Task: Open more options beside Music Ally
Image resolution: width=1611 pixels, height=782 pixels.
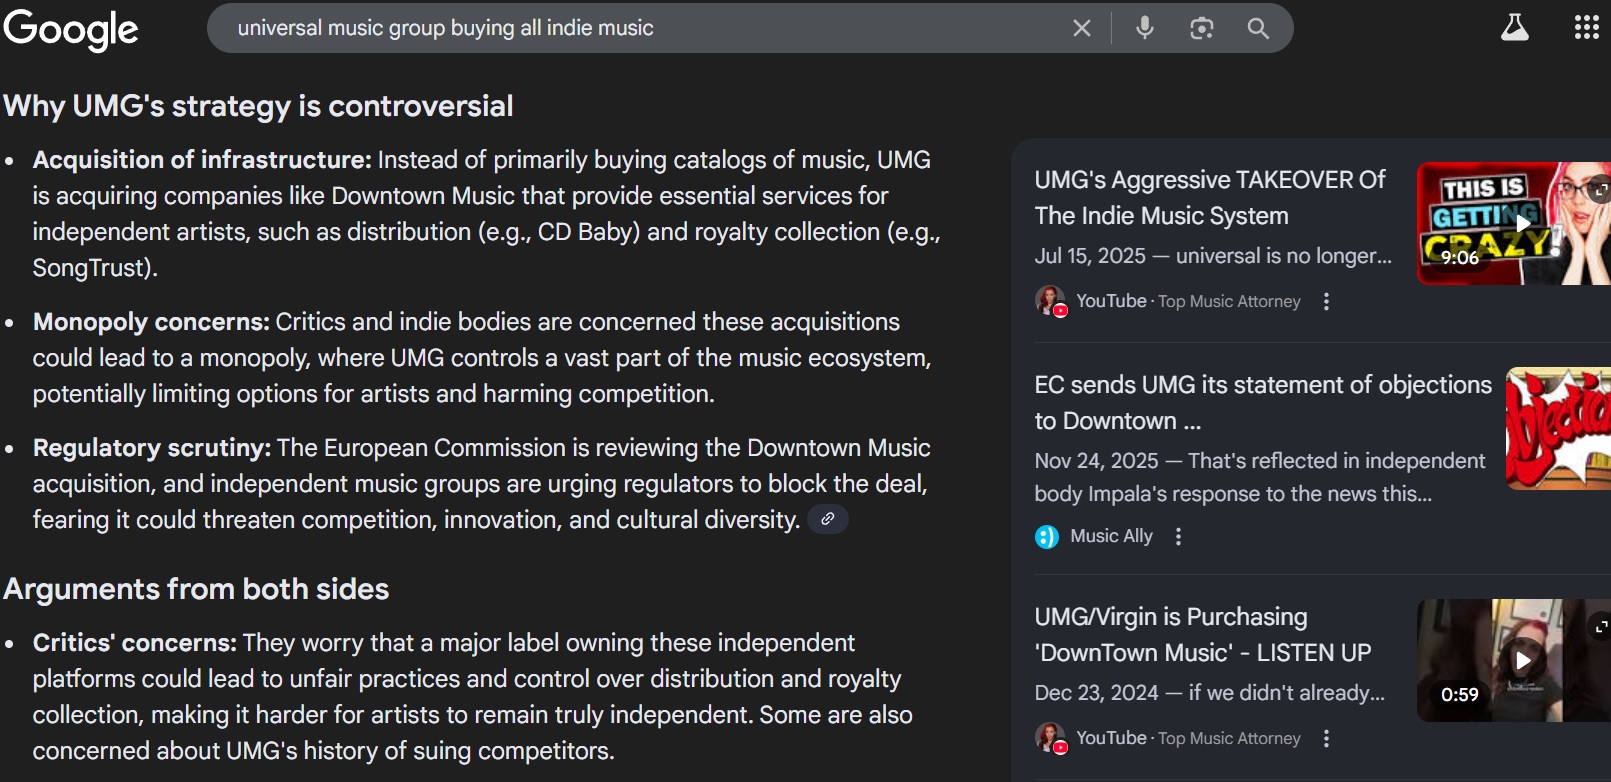Action: [x=1179, y=537]
